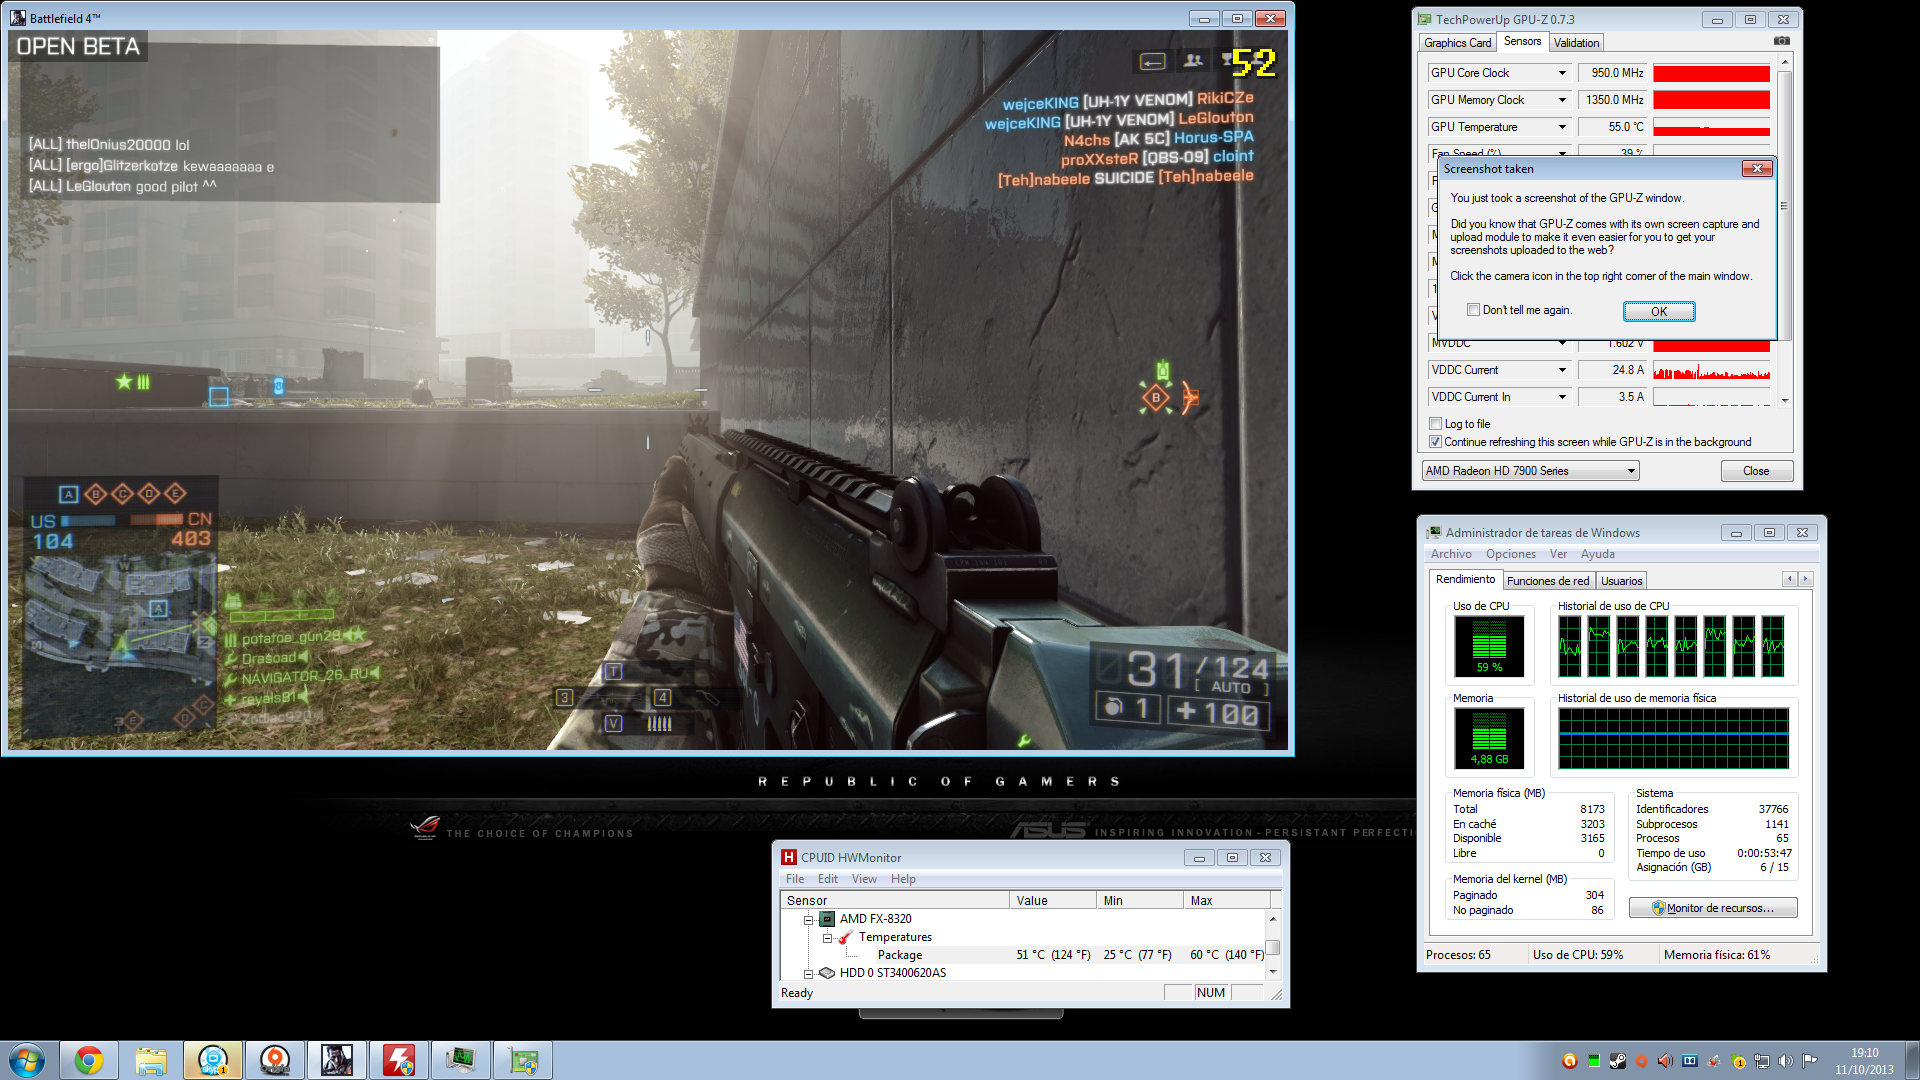Open the network connection tray icon

click(1762, 1061)
